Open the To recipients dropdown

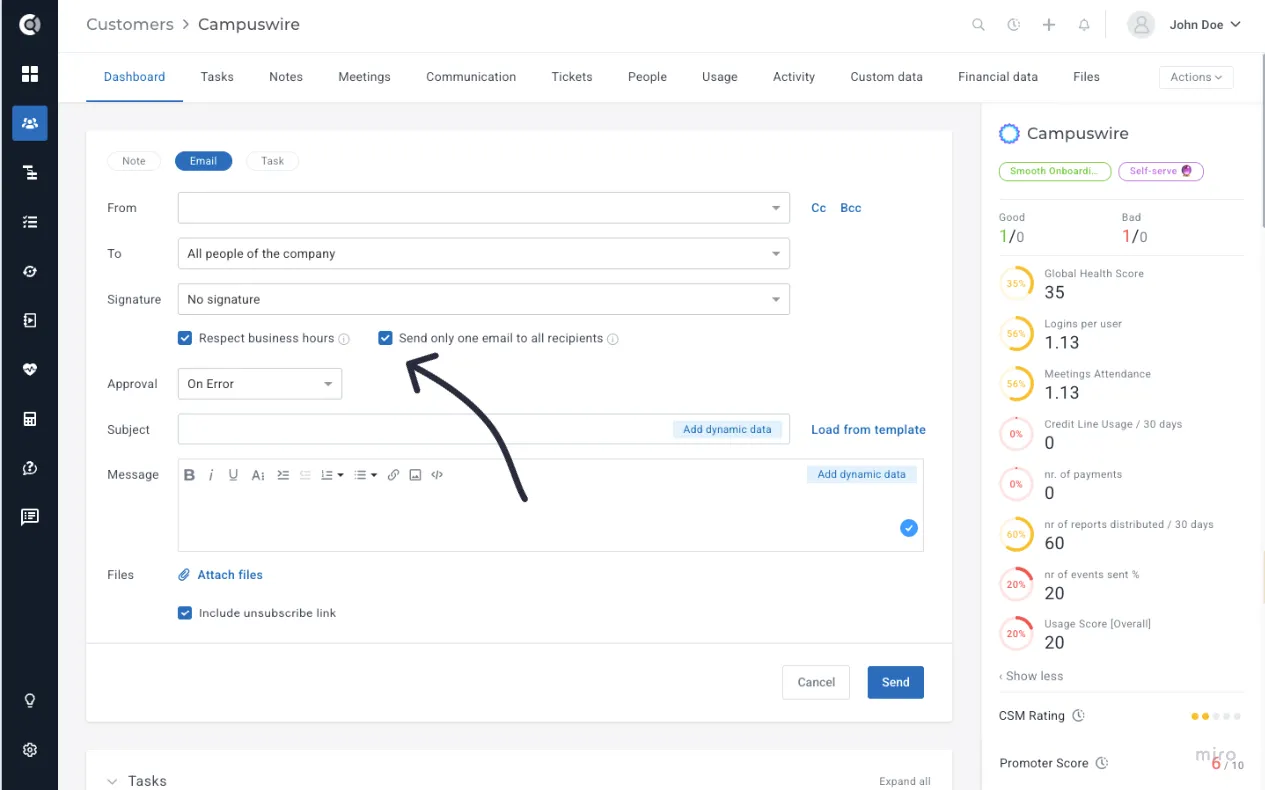484,254
